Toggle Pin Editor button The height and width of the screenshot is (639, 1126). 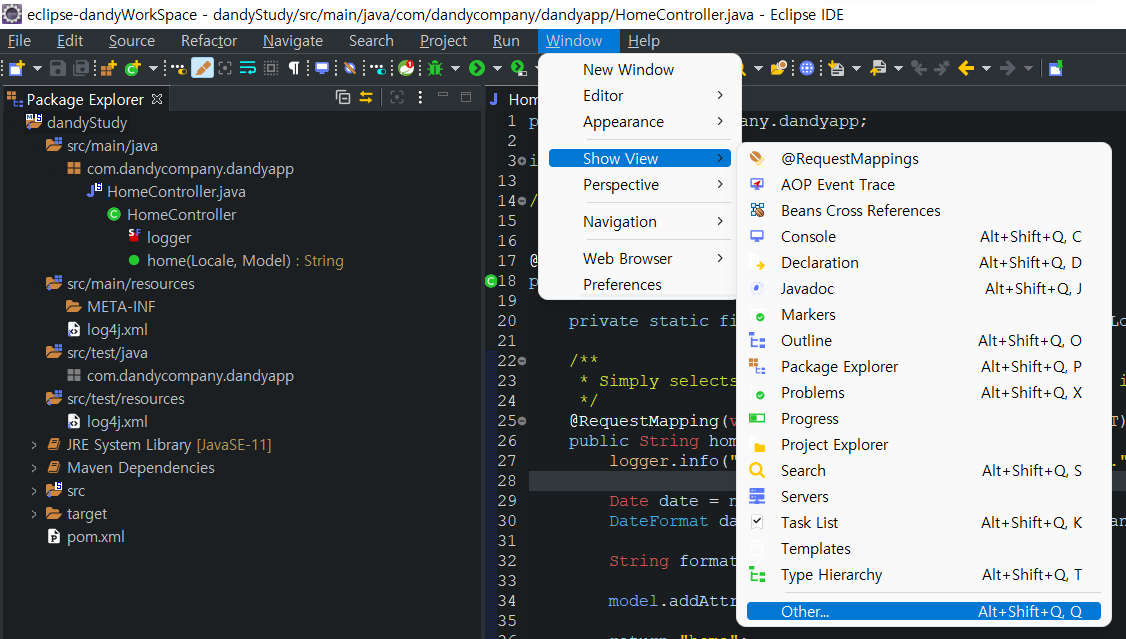pos(1055,68)
